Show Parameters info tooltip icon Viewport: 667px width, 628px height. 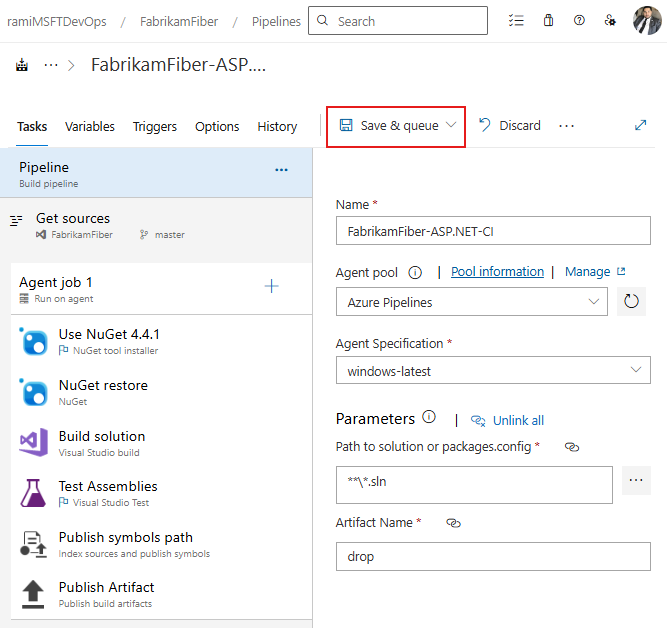pos(429,417)
